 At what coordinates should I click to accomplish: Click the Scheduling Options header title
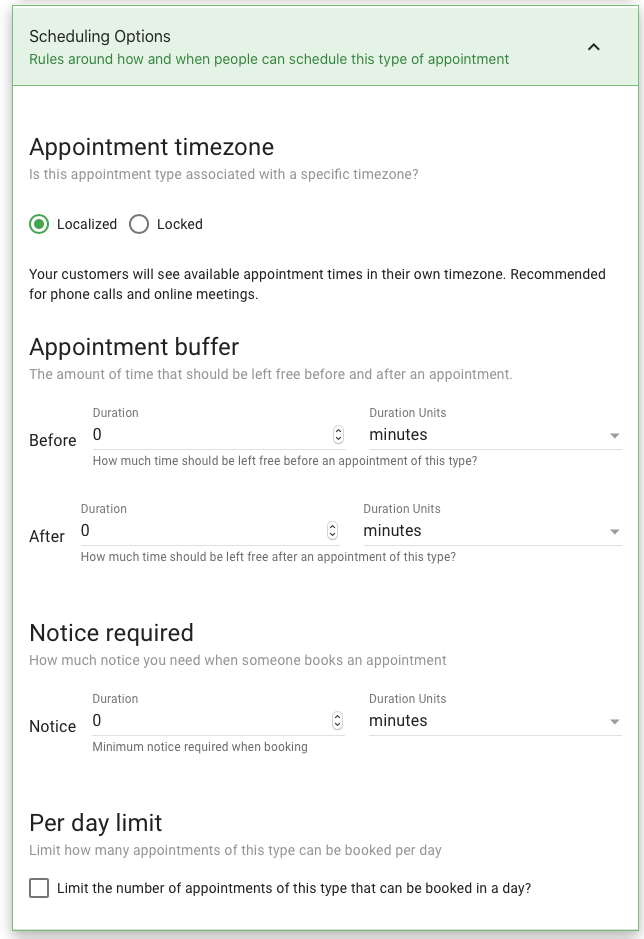(100, 37)
